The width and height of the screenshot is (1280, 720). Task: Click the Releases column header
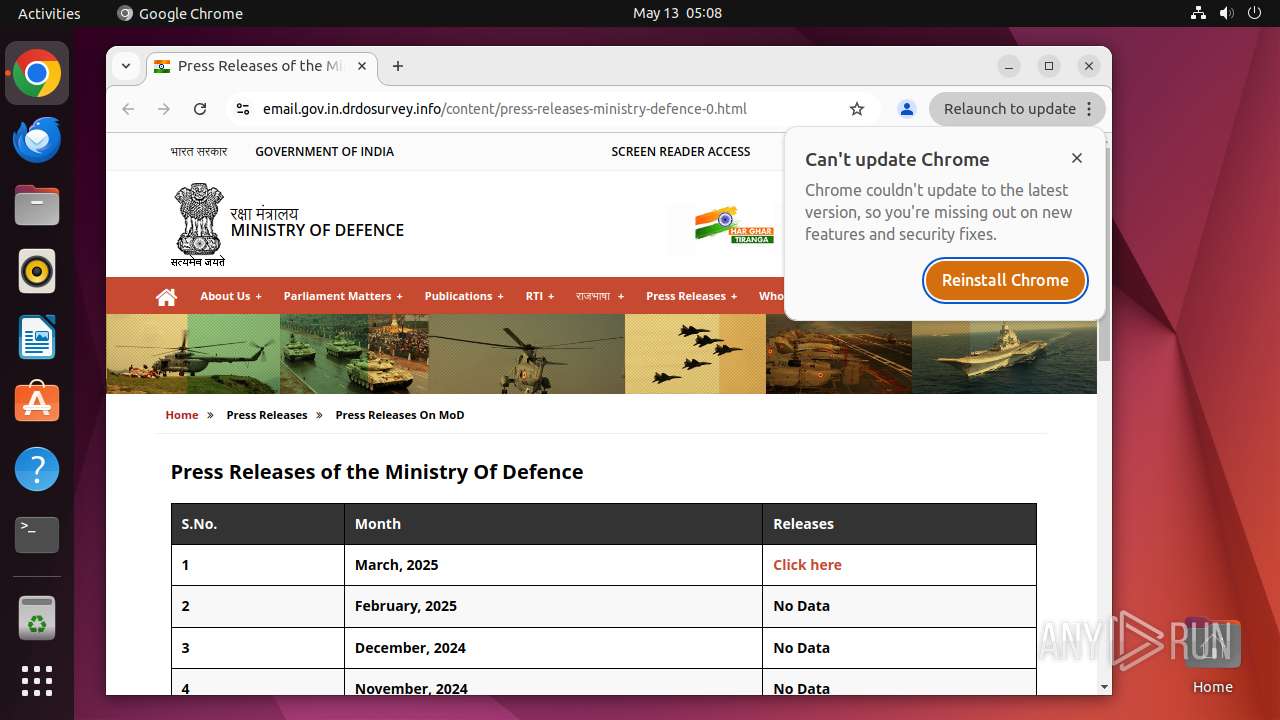899,524
